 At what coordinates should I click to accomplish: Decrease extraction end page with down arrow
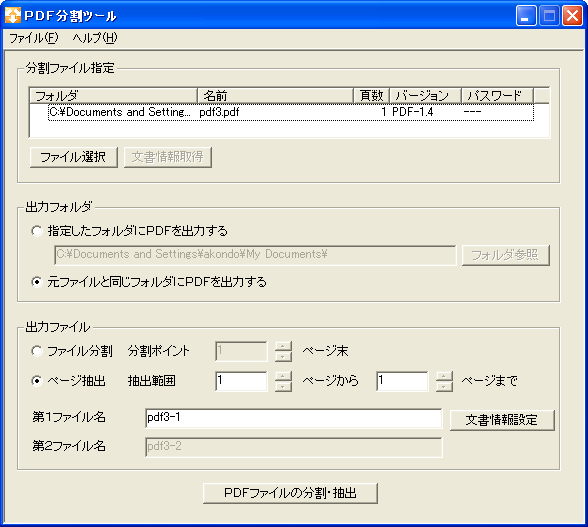[444, 386]
